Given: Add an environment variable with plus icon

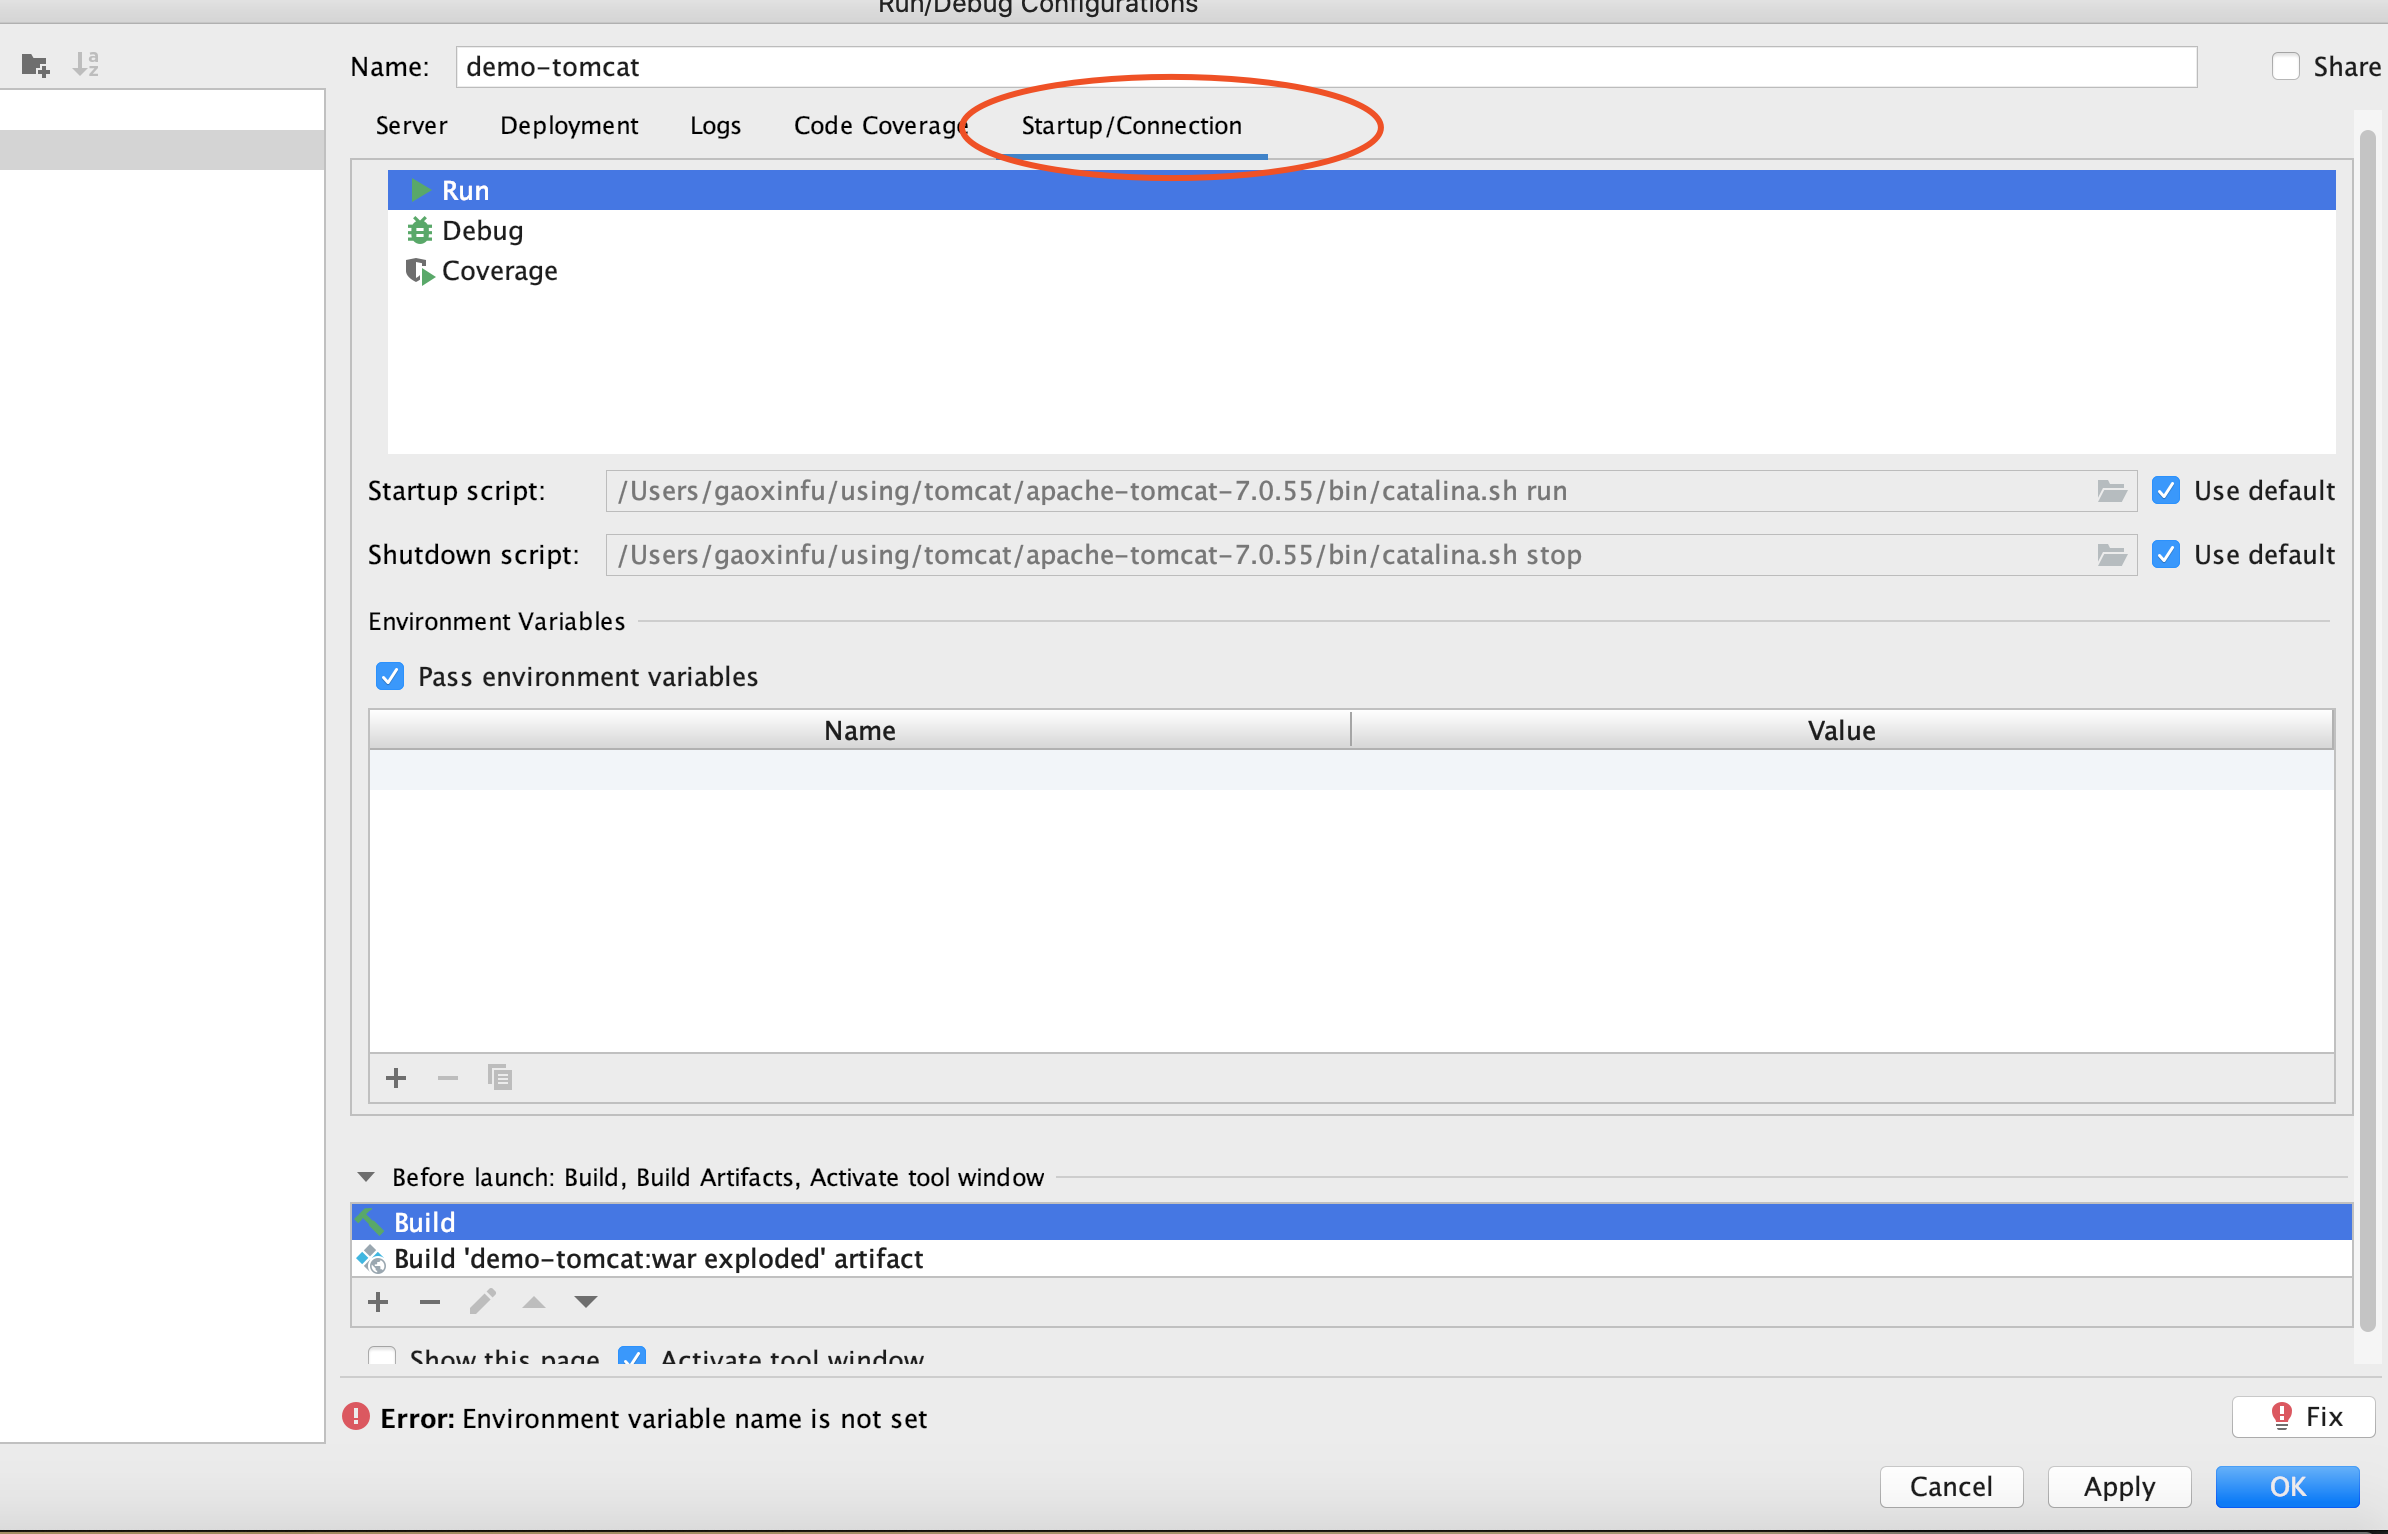Looking at the screenshot, I should click(396, 1078).
